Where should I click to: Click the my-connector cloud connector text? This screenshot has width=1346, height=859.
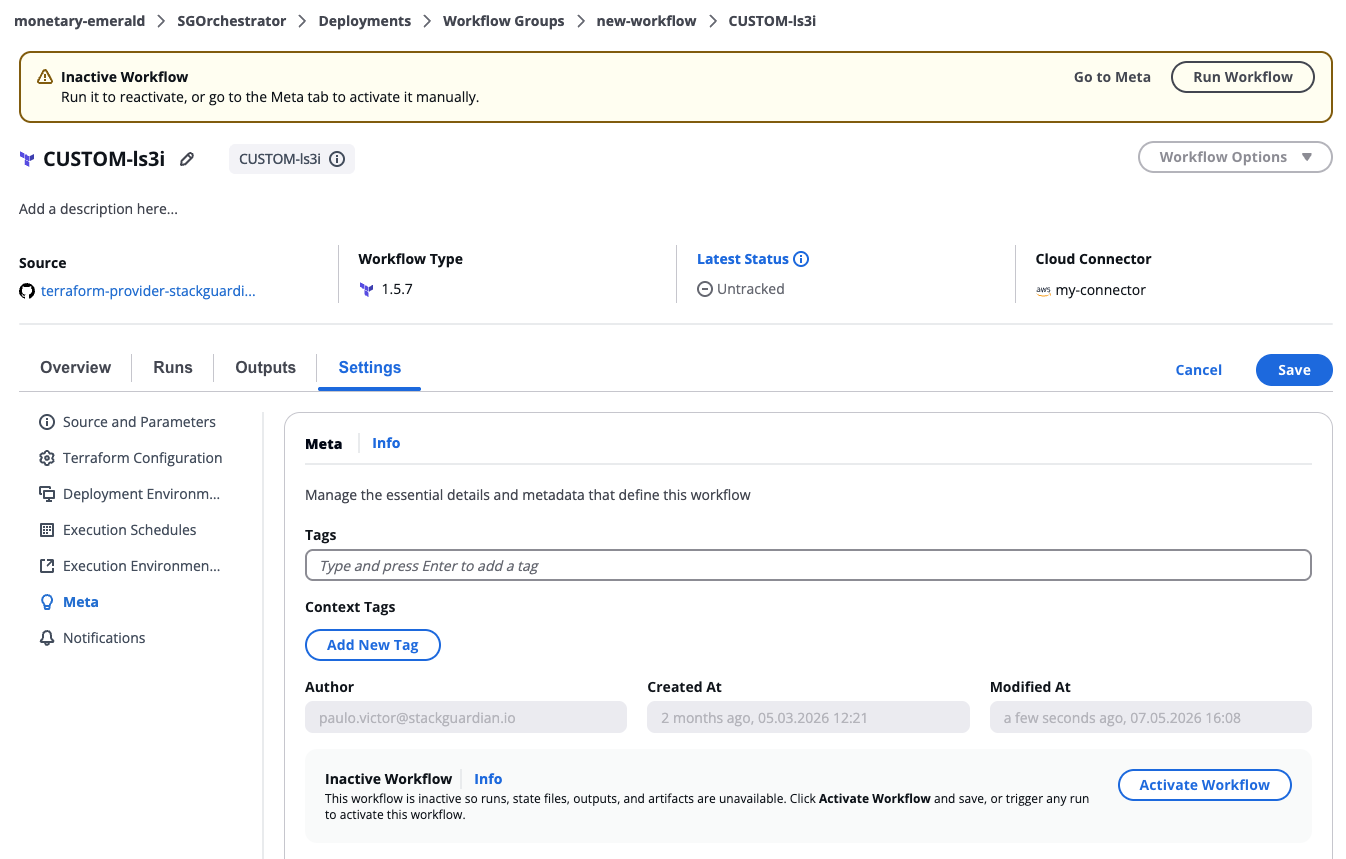[1101, 290]
